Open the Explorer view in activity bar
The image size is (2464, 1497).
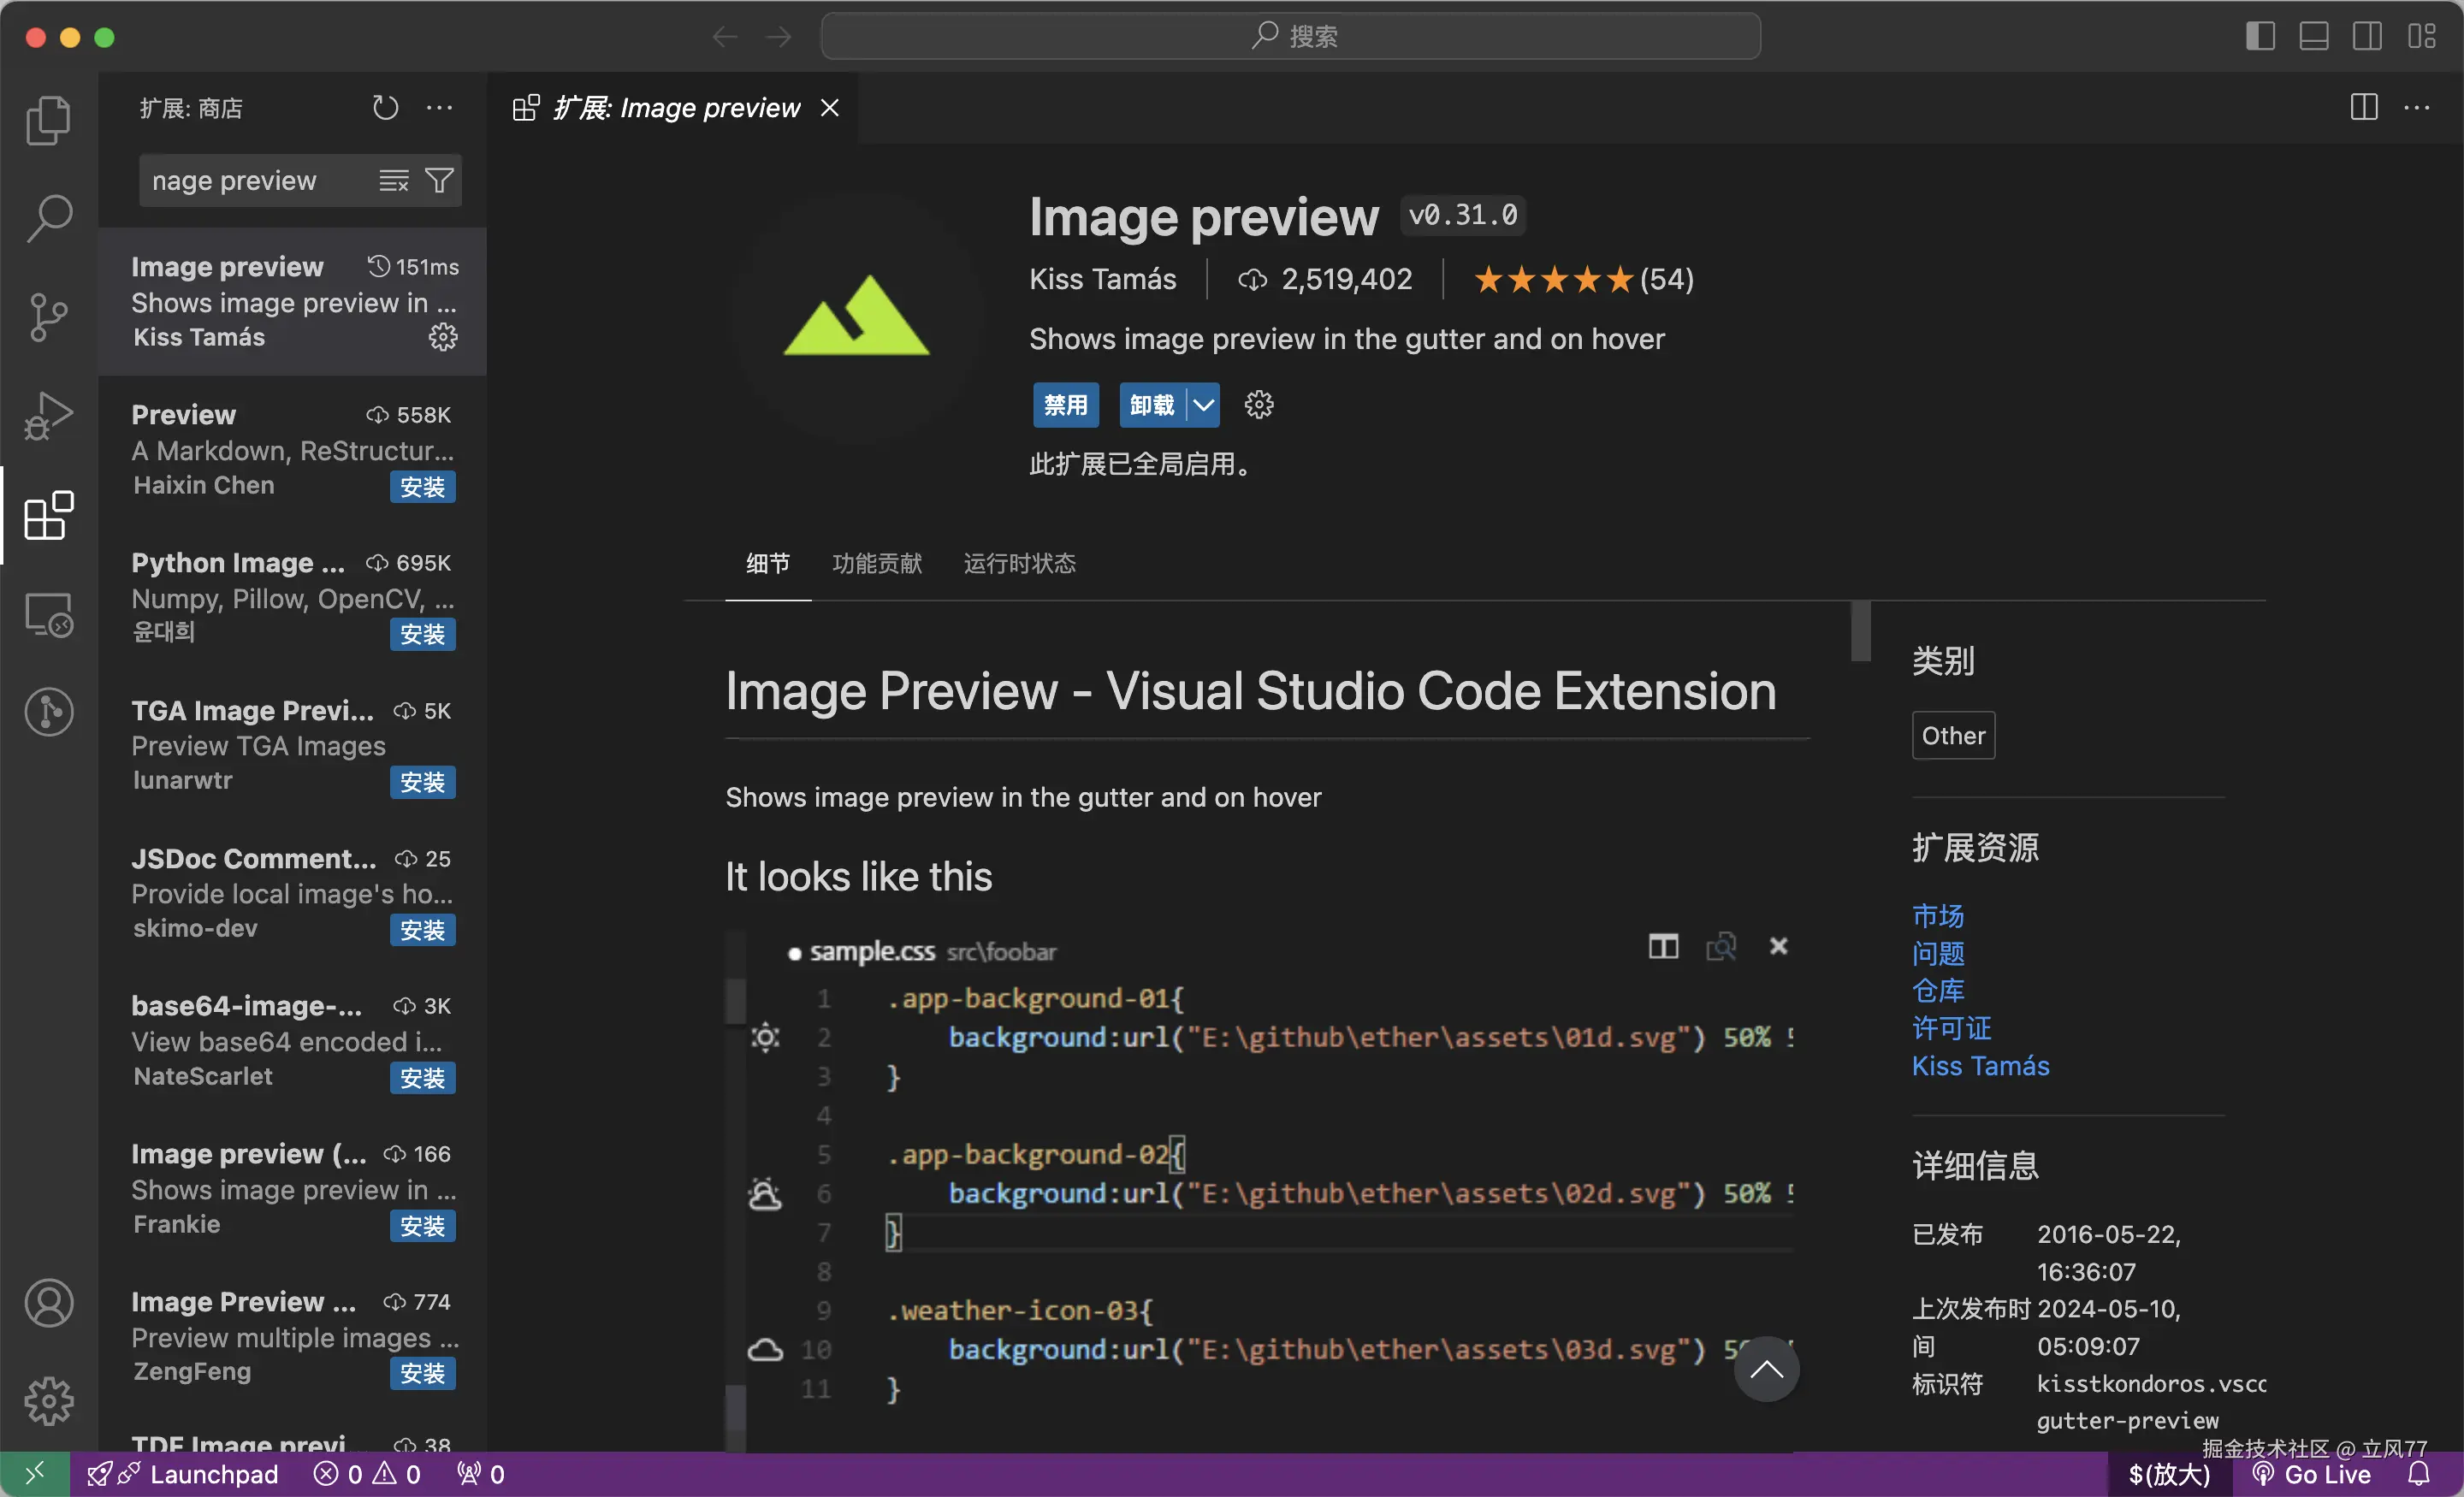click(x=48, y=120)
